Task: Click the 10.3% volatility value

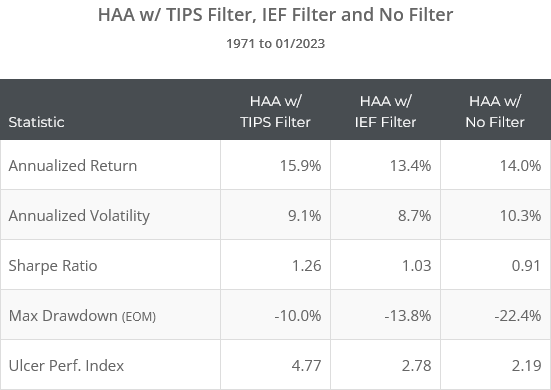Action: (x=520, y=216)
